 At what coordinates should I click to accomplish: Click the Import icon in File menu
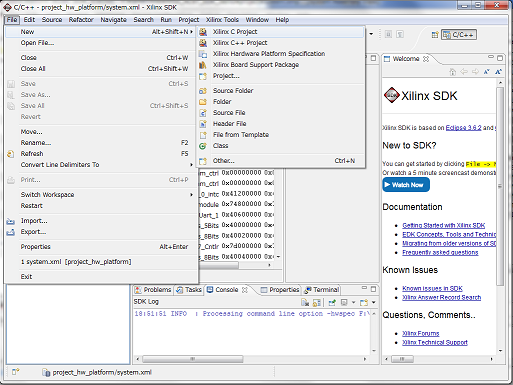coord(11,221)
